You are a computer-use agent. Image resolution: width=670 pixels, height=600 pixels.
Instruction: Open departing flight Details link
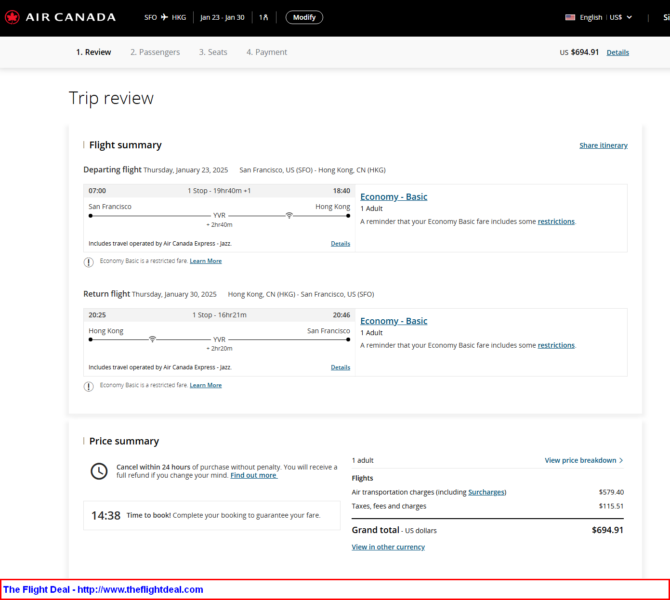click(x=340, y=243)
